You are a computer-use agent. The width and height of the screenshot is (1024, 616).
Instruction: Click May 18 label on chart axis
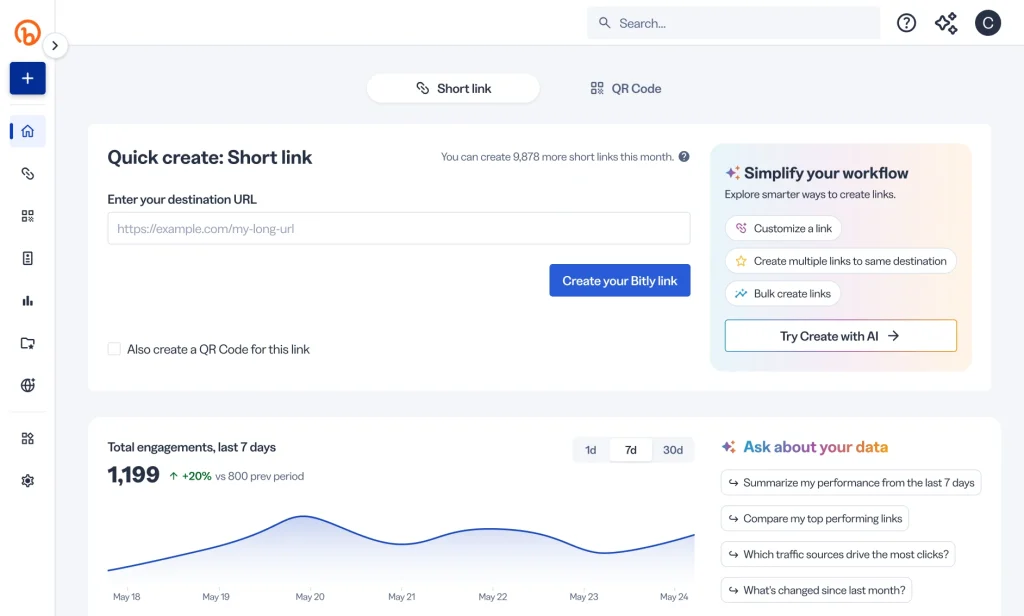(x=127, y=596)
